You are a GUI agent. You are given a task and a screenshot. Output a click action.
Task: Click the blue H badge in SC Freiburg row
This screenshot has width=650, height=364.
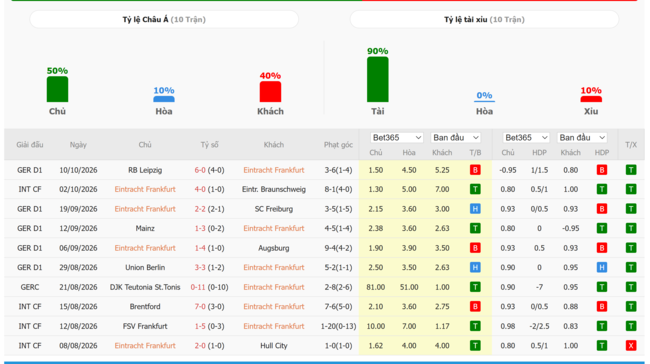[475, 209]
